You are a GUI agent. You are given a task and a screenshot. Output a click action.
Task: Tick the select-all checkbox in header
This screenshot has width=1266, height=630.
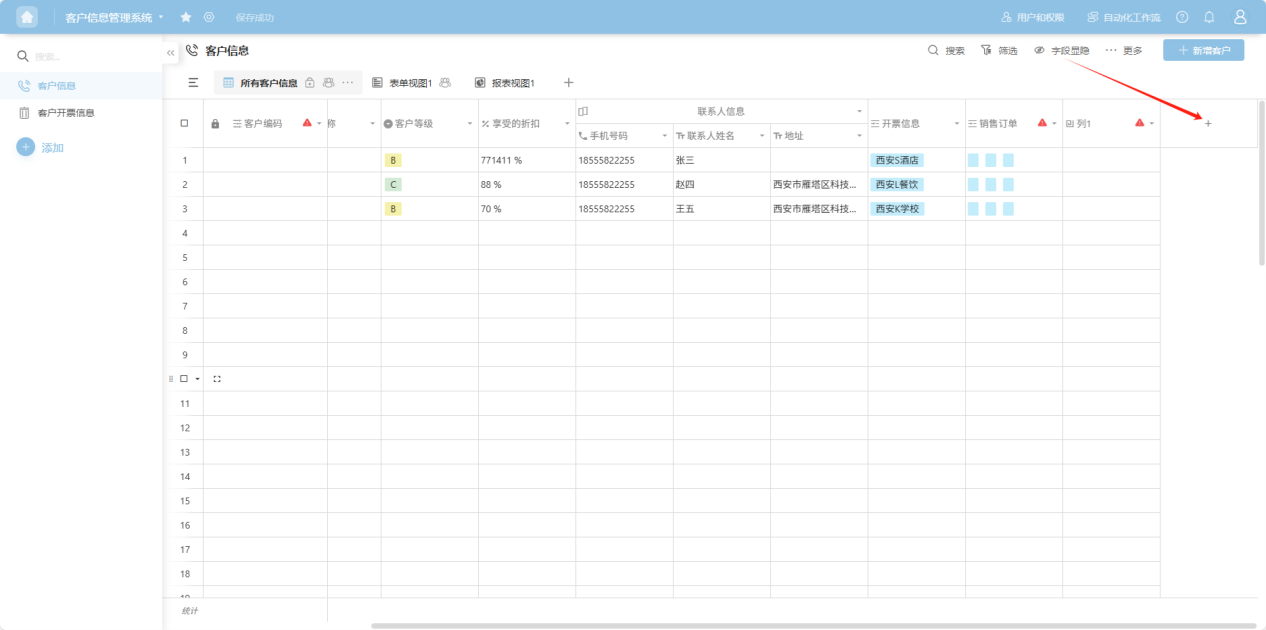[184, 123]
